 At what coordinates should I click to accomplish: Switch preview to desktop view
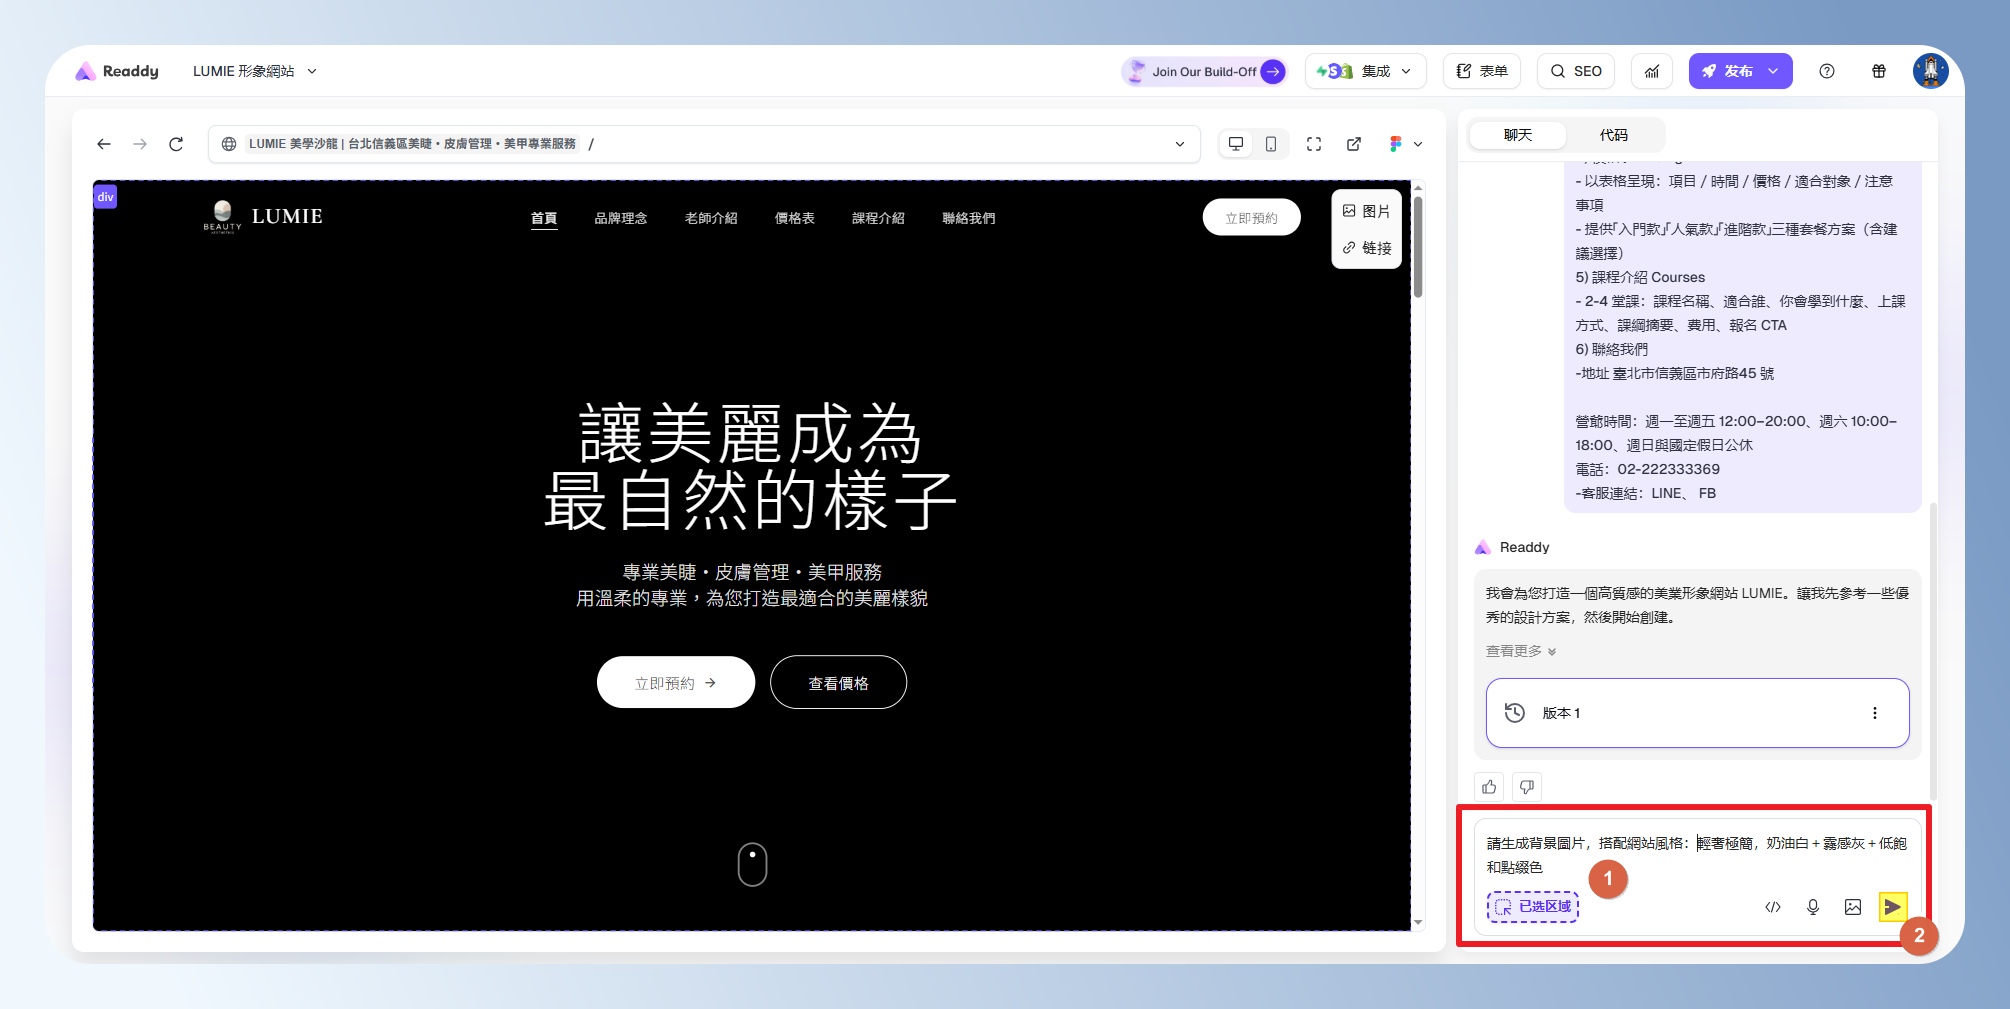click(1236, 144)
